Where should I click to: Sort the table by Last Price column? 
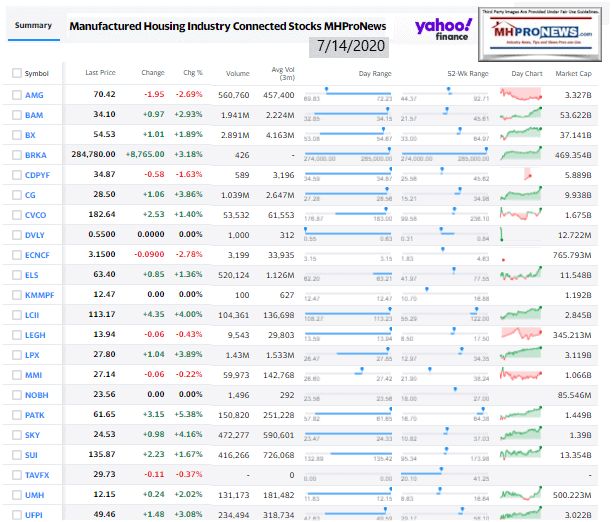[99, 73]
